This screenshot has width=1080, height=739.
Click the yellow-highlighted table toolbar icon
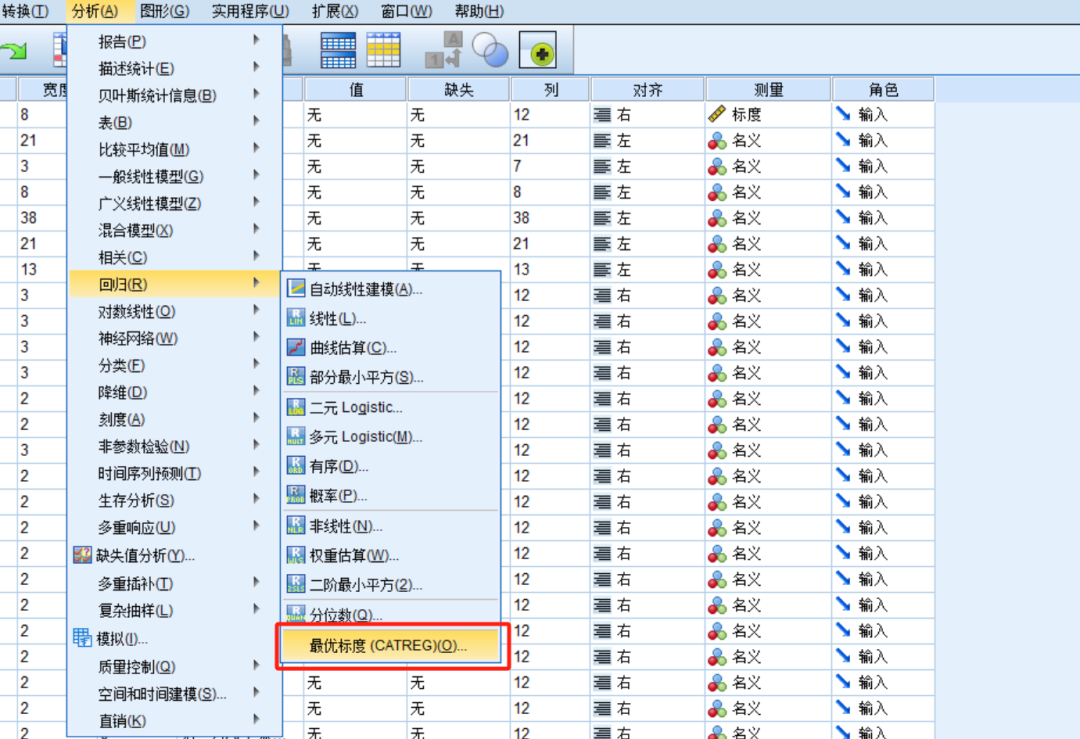point(383,50)
